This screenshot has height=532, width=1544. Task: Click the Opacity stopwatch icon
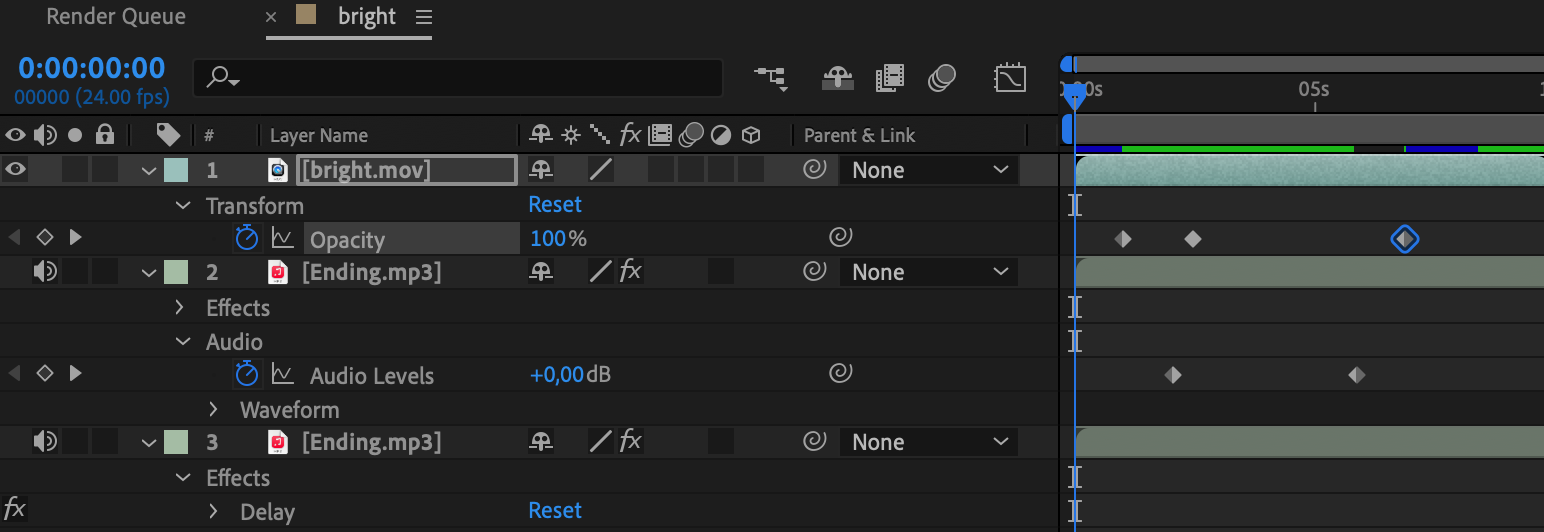pos(246,238)
